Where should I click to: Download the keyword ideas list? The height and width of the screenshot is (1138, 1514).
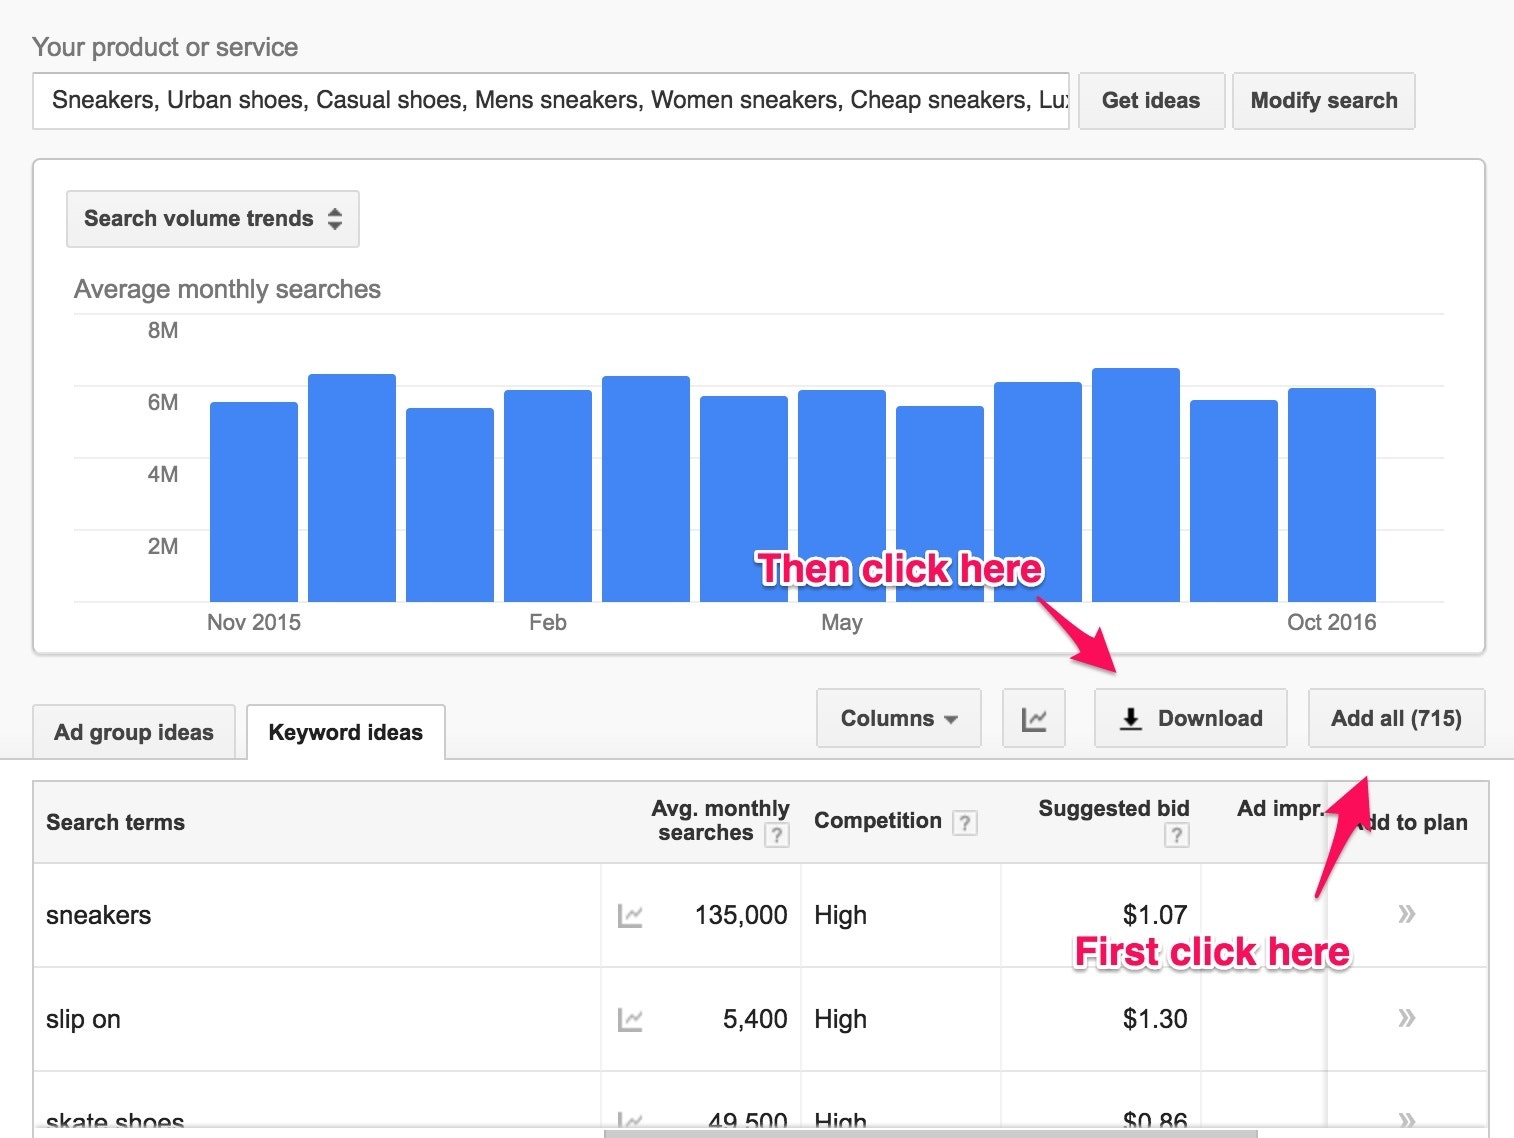click(1190, 718)
